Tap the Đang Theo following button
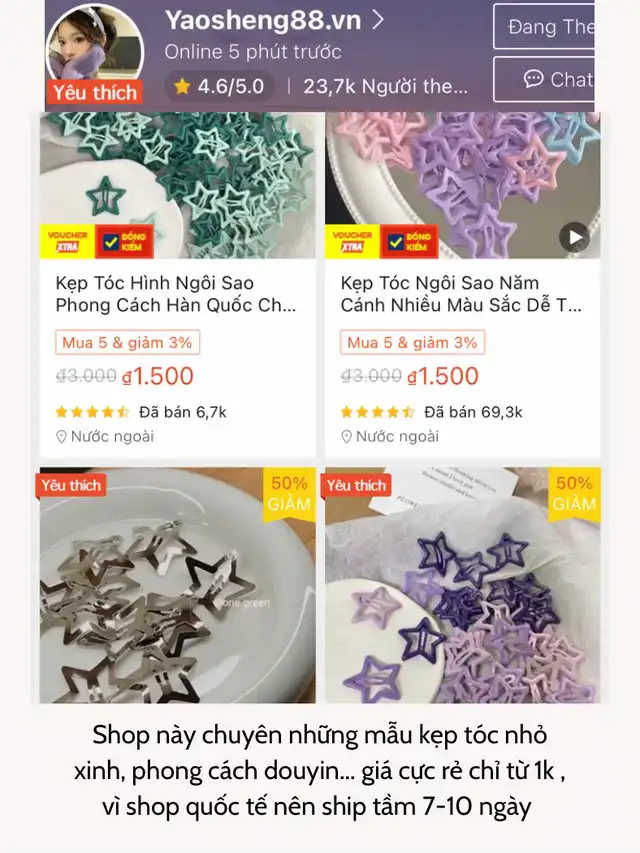 coord(544,27)
